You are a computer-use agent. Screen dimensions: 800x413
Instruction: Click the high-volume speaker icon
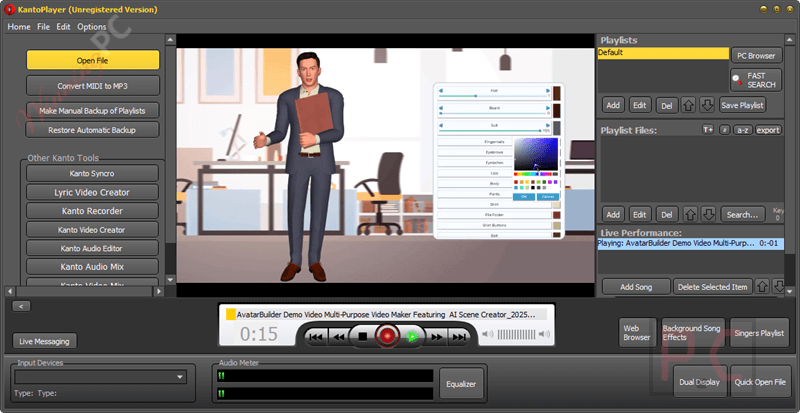(x=544, y=334)
